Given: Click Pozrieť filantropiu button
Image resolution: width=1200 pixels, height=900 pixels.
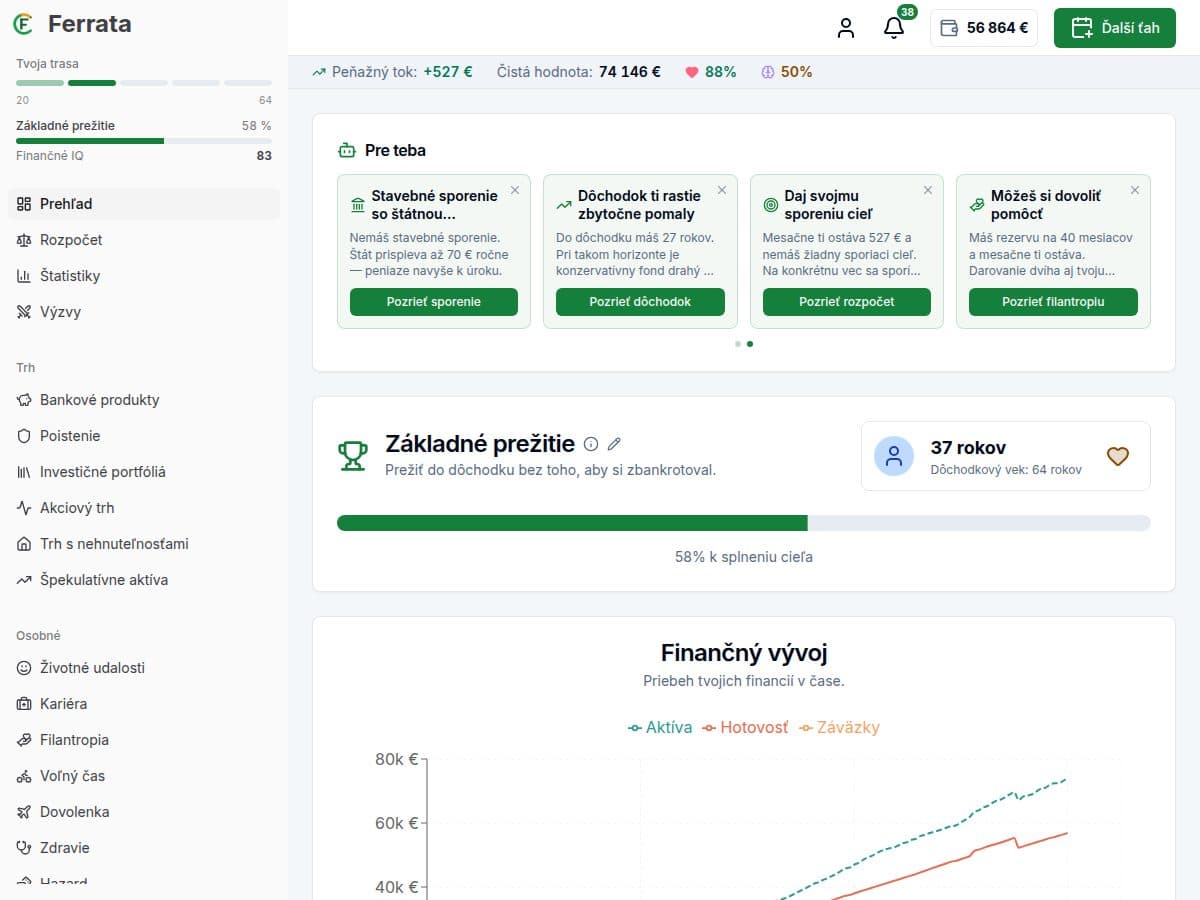Looking at the screenshot, I should 1053,302.
